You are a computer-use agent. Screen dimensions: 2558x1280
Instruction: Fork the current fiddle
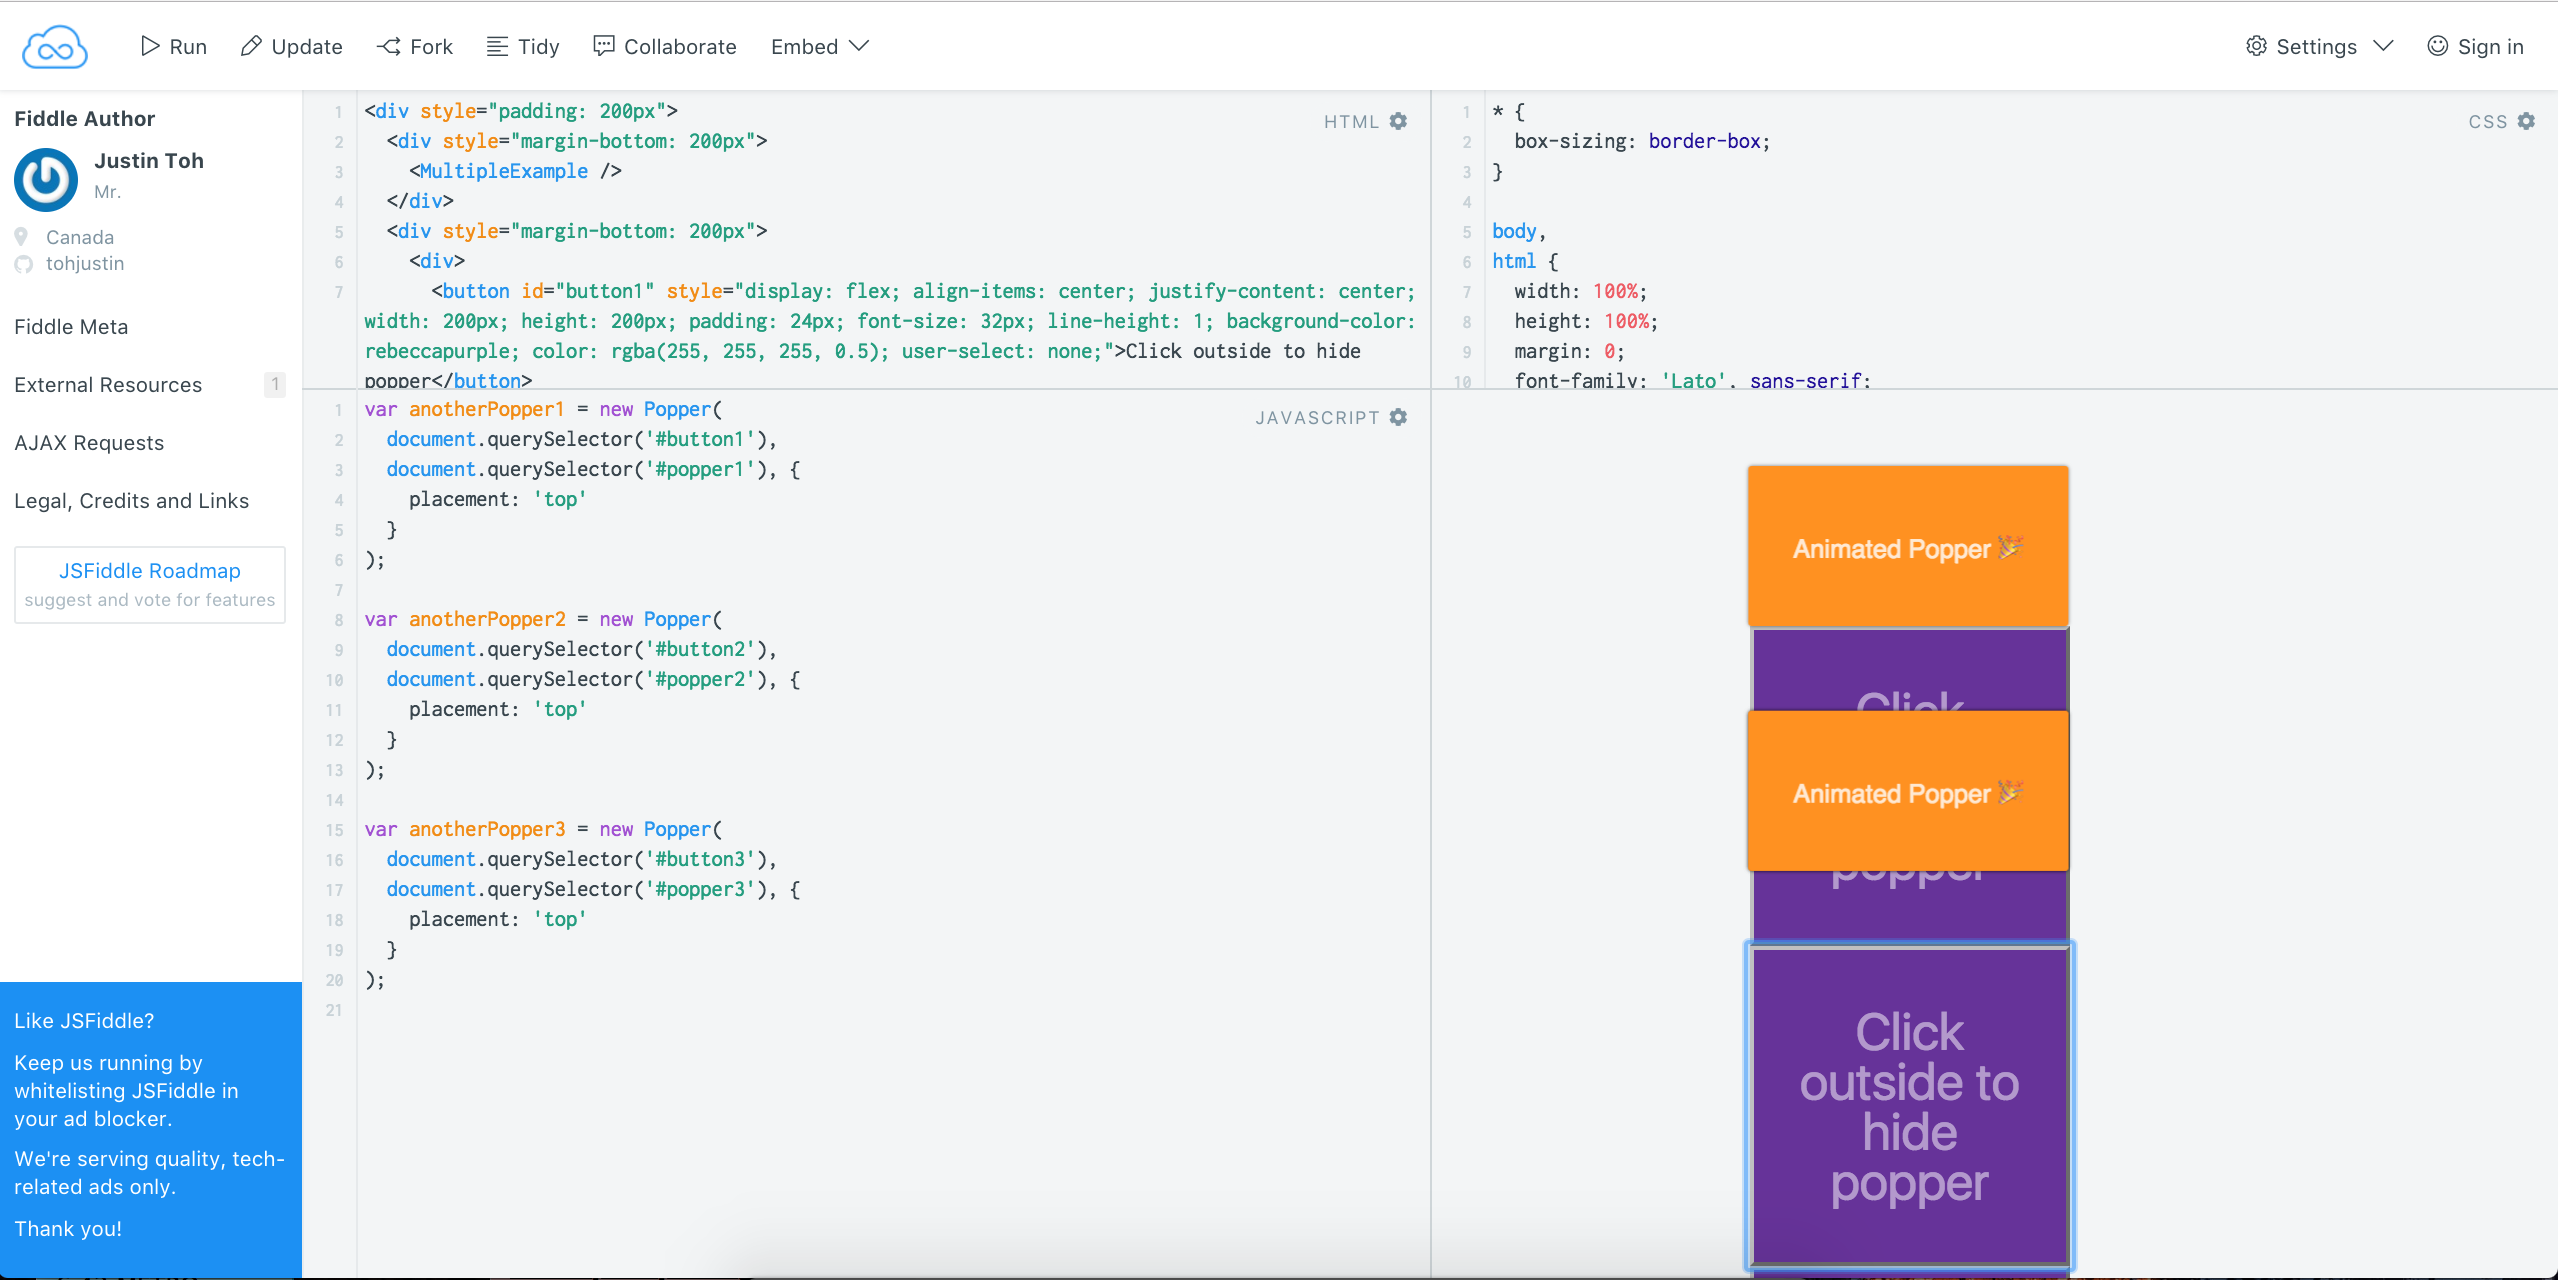(414, 46)
